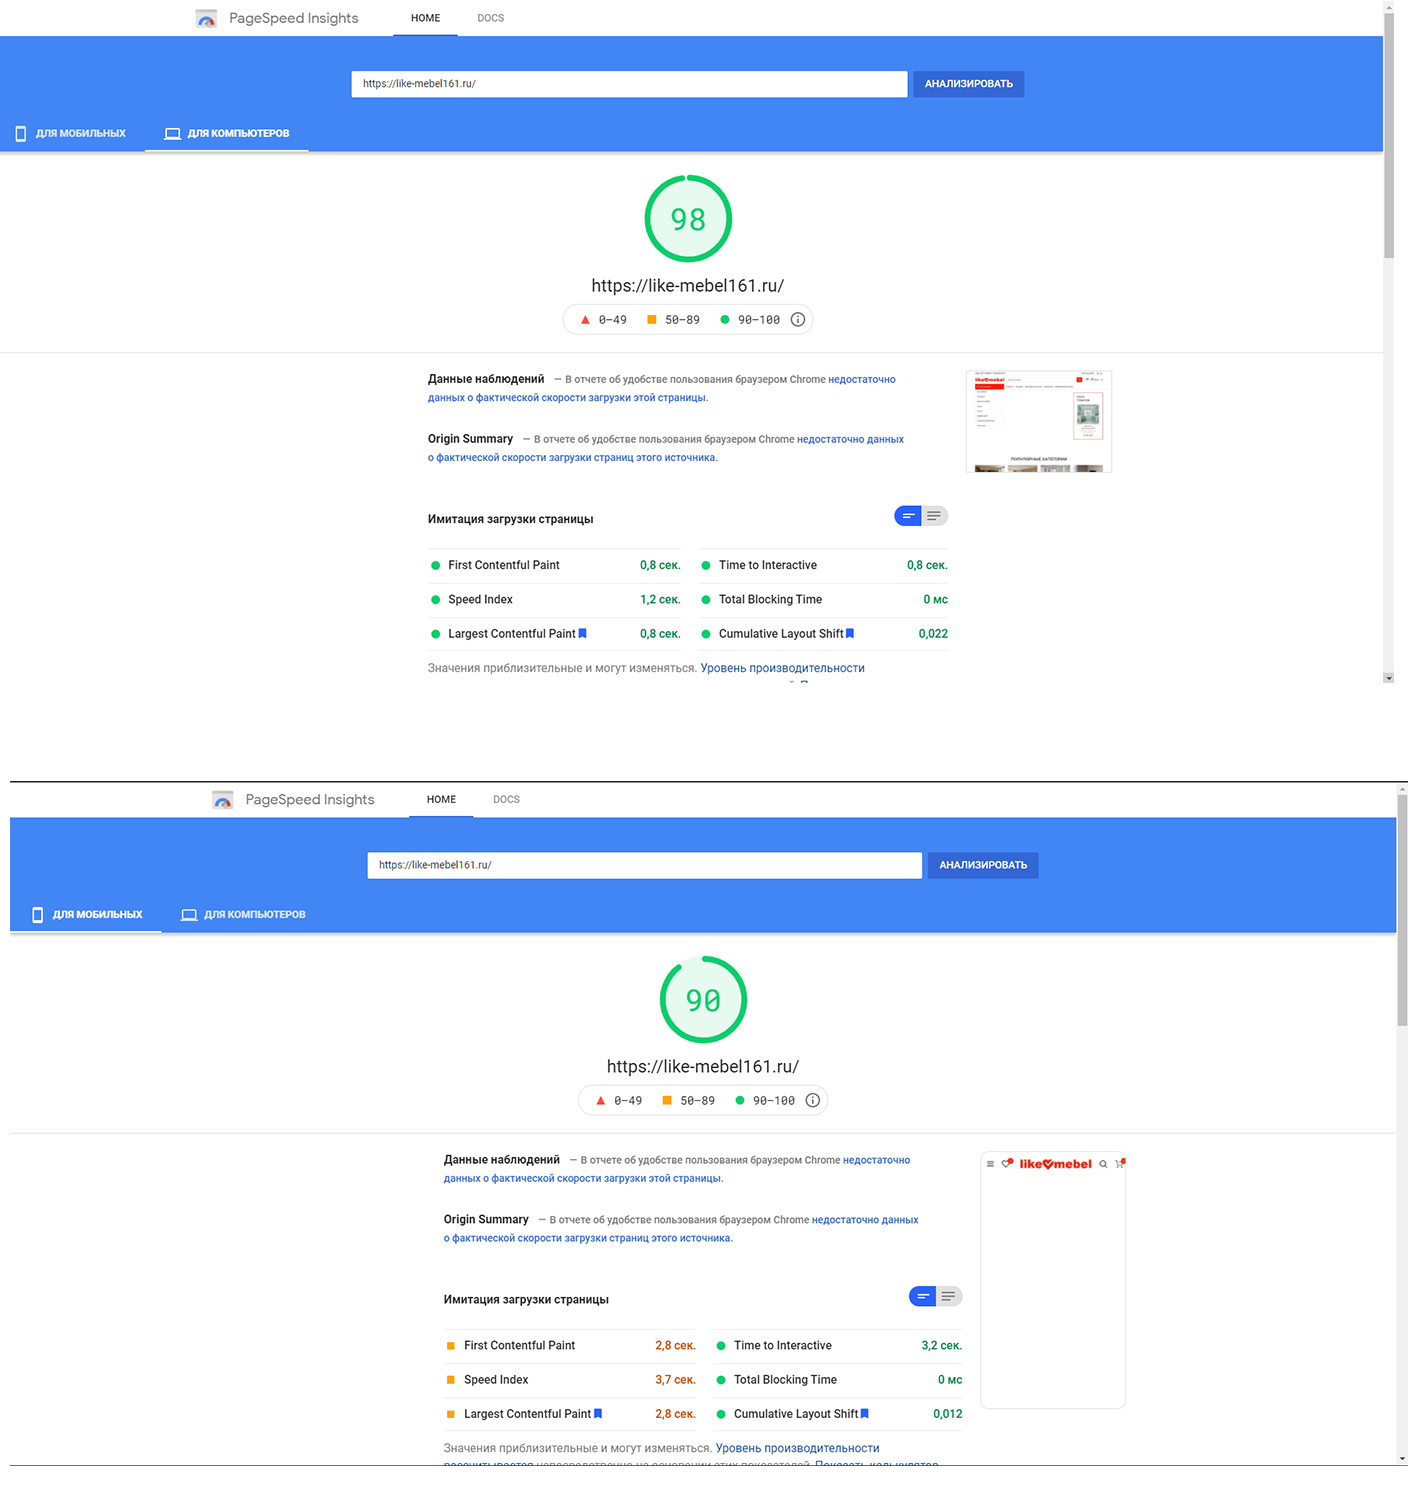Click Total Blocking Time label in top window
The width and height of the screenshot is (1408, 1500).
[770, 600]
